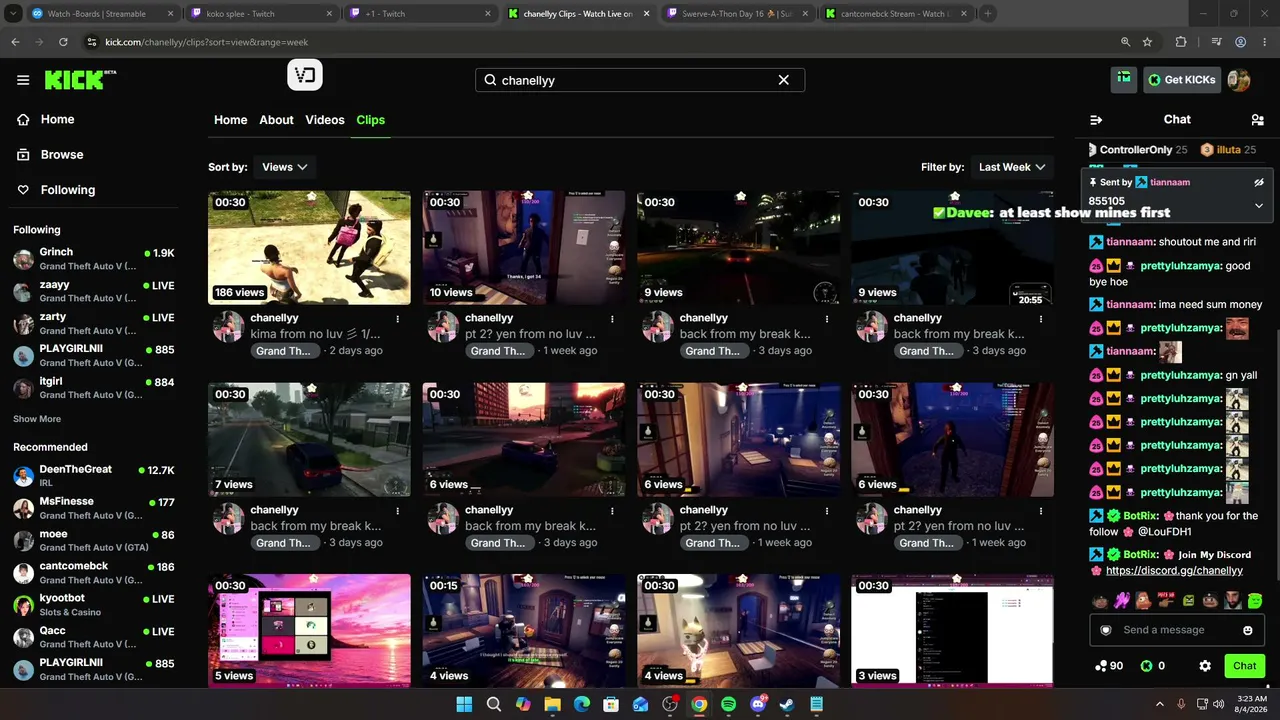Viewport: 1280px width, 720px height.
Task: Switch to the channel Home tab
Action: 230,120
